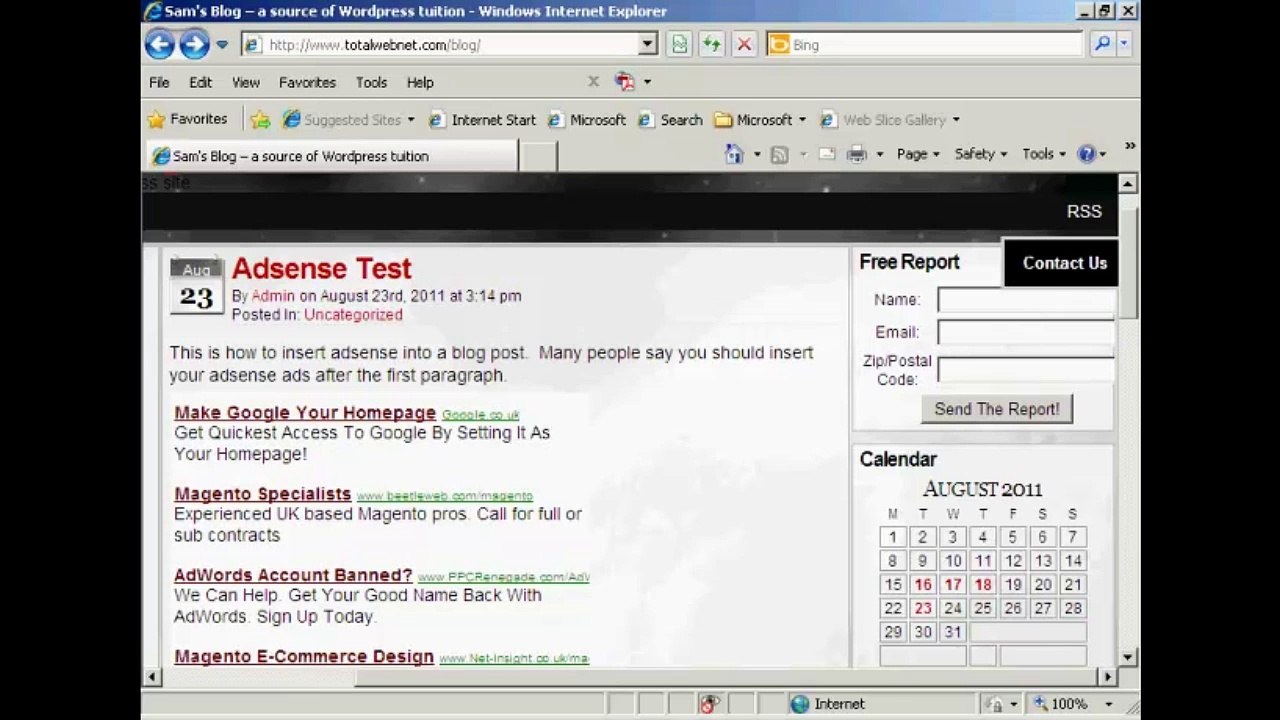The height and width of the screenshot is (720, 1280).
Task: Click the Home icon in the command bar
Action: pos(735,154)
